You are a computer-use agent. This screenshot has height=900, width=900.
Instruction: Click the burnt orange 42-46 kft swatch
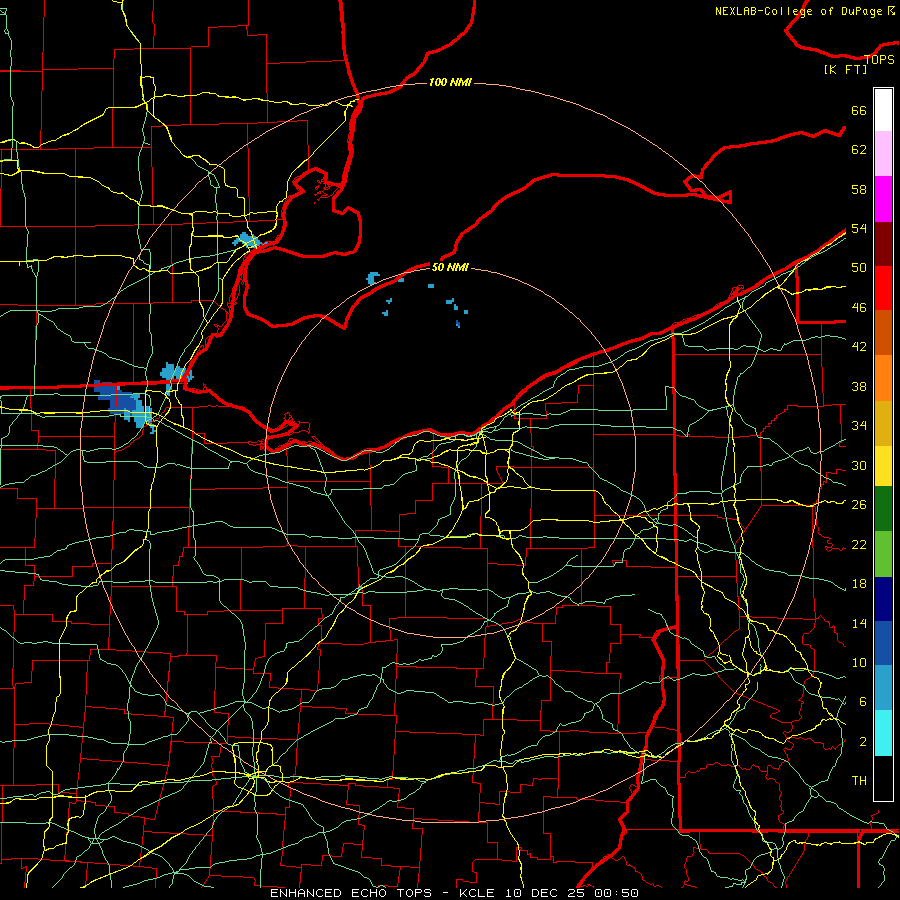(883, 332)
